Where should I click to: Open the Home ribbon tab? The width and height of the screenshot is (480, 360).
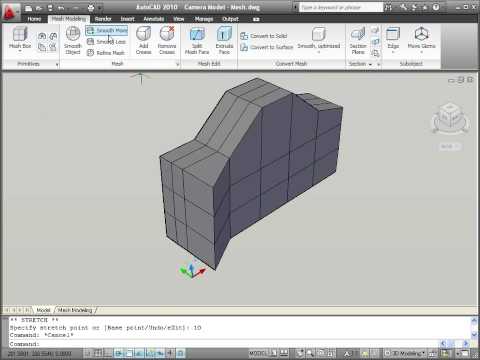[x=34, y=19]
